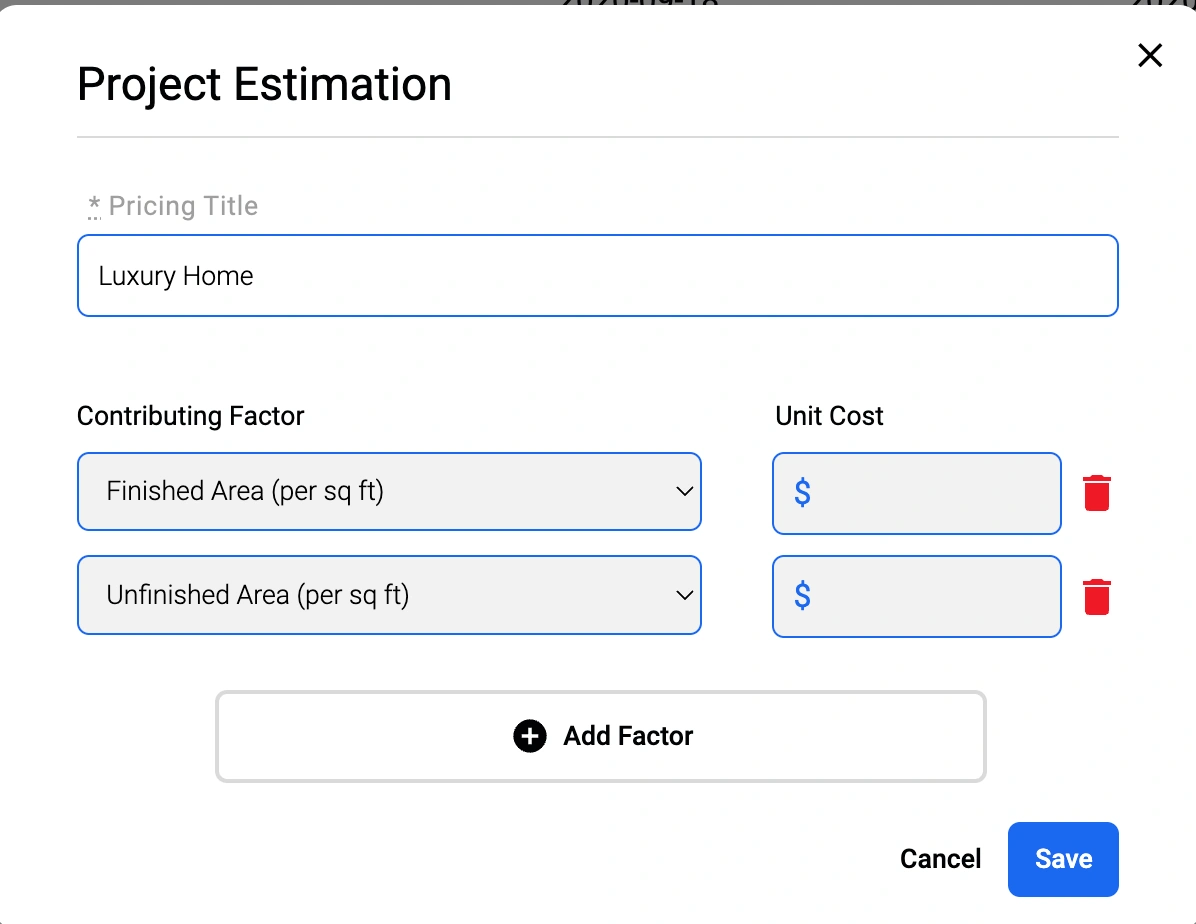The width and height of the screenshot is (1196, 924).
Task: Cancel the pricing changes
Action: coord(940,859)
